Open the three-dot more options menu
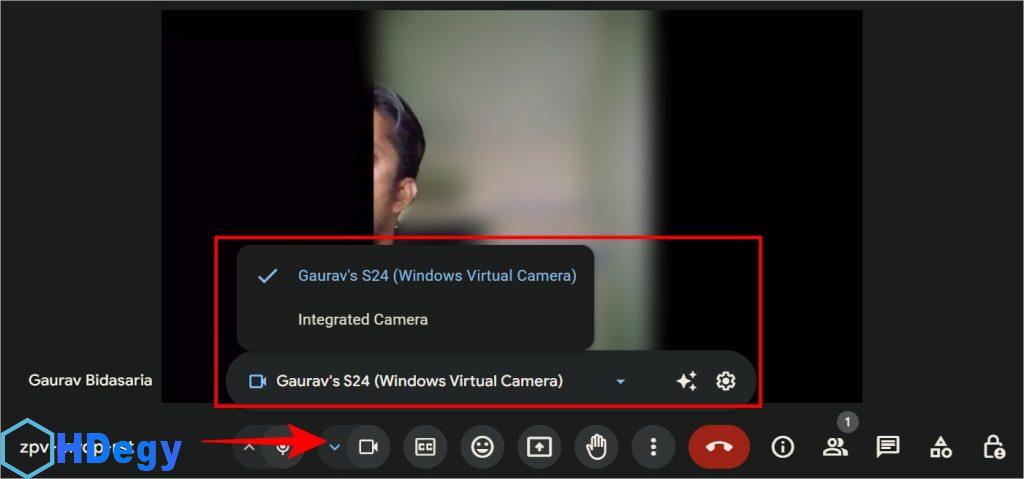1024x479 pixels. coord(653,447)
